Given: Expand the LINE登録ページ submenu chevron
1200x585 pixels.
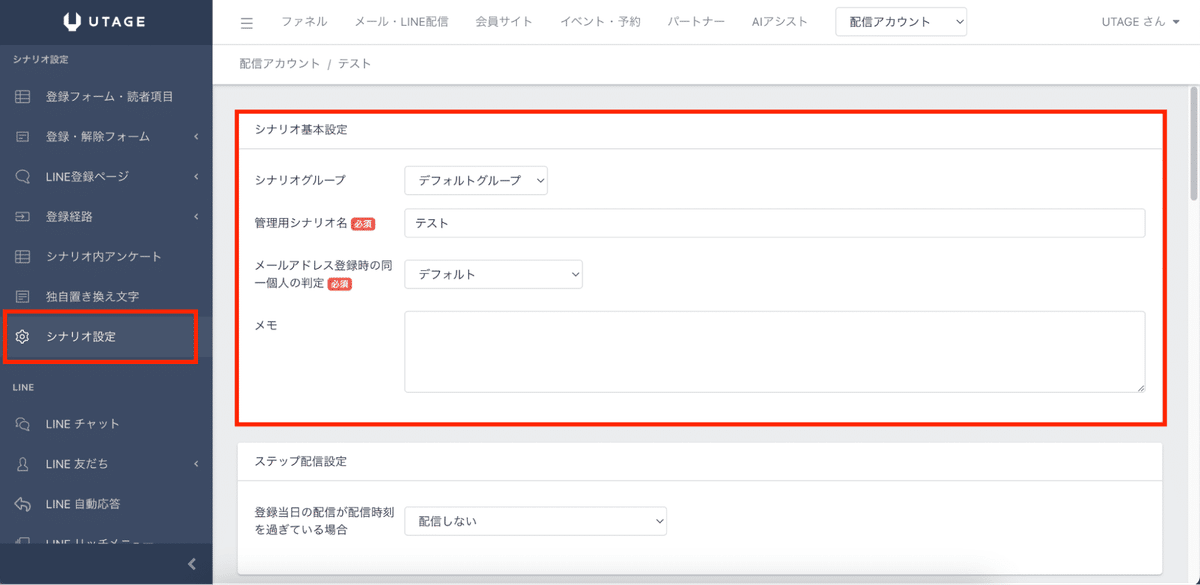Looking at the screenshot, I should coord(196,177).
